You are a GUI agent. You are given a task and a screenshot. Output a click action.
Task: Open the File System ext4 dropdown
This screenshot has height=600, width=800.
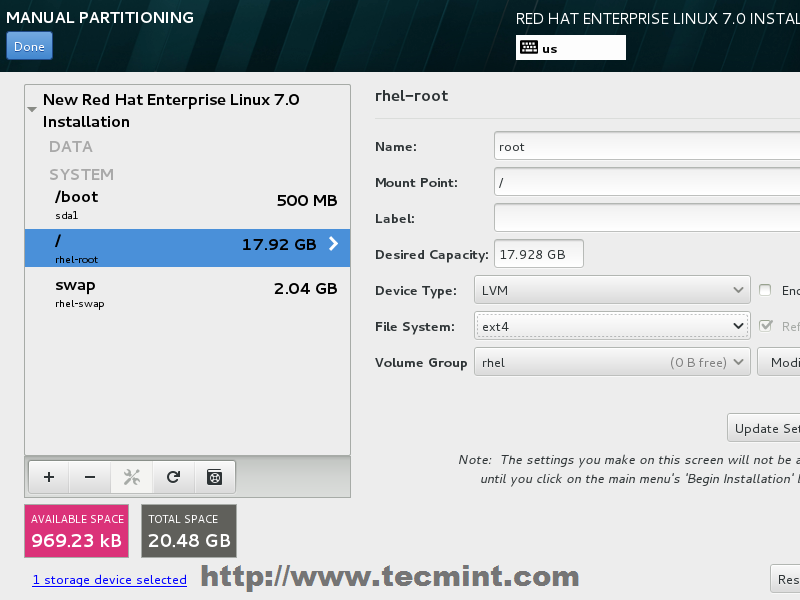coord(612,326)
